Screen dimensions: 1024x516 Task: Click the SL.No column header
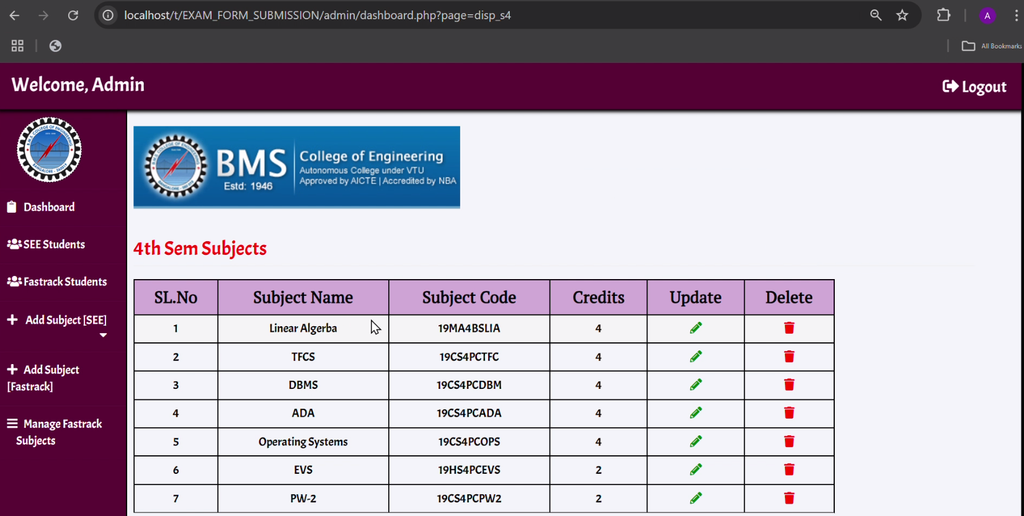pos(176,297)
